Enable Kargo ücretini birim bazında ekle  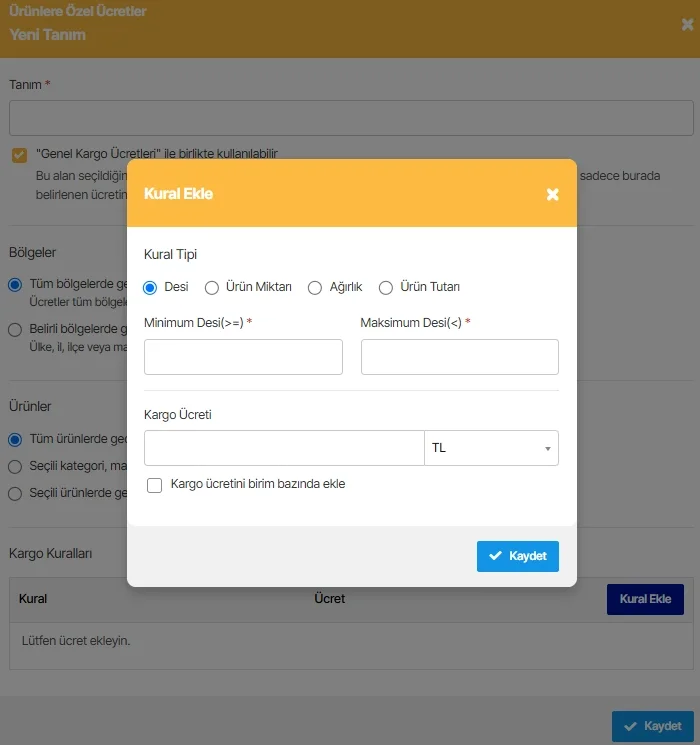click(154, 485)
